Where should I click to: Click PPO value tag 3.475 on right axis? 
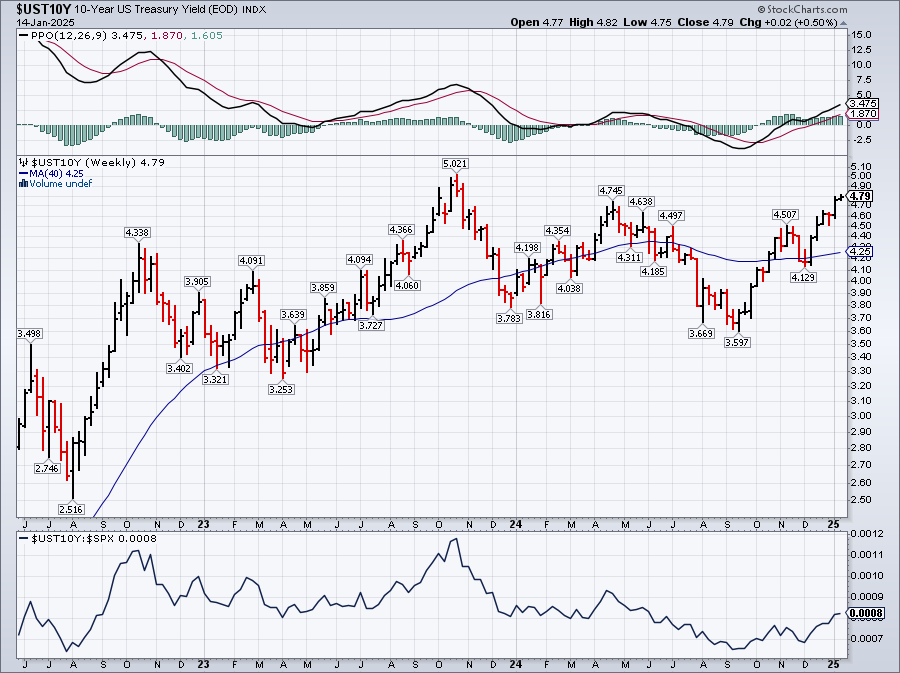pos(862,103)
